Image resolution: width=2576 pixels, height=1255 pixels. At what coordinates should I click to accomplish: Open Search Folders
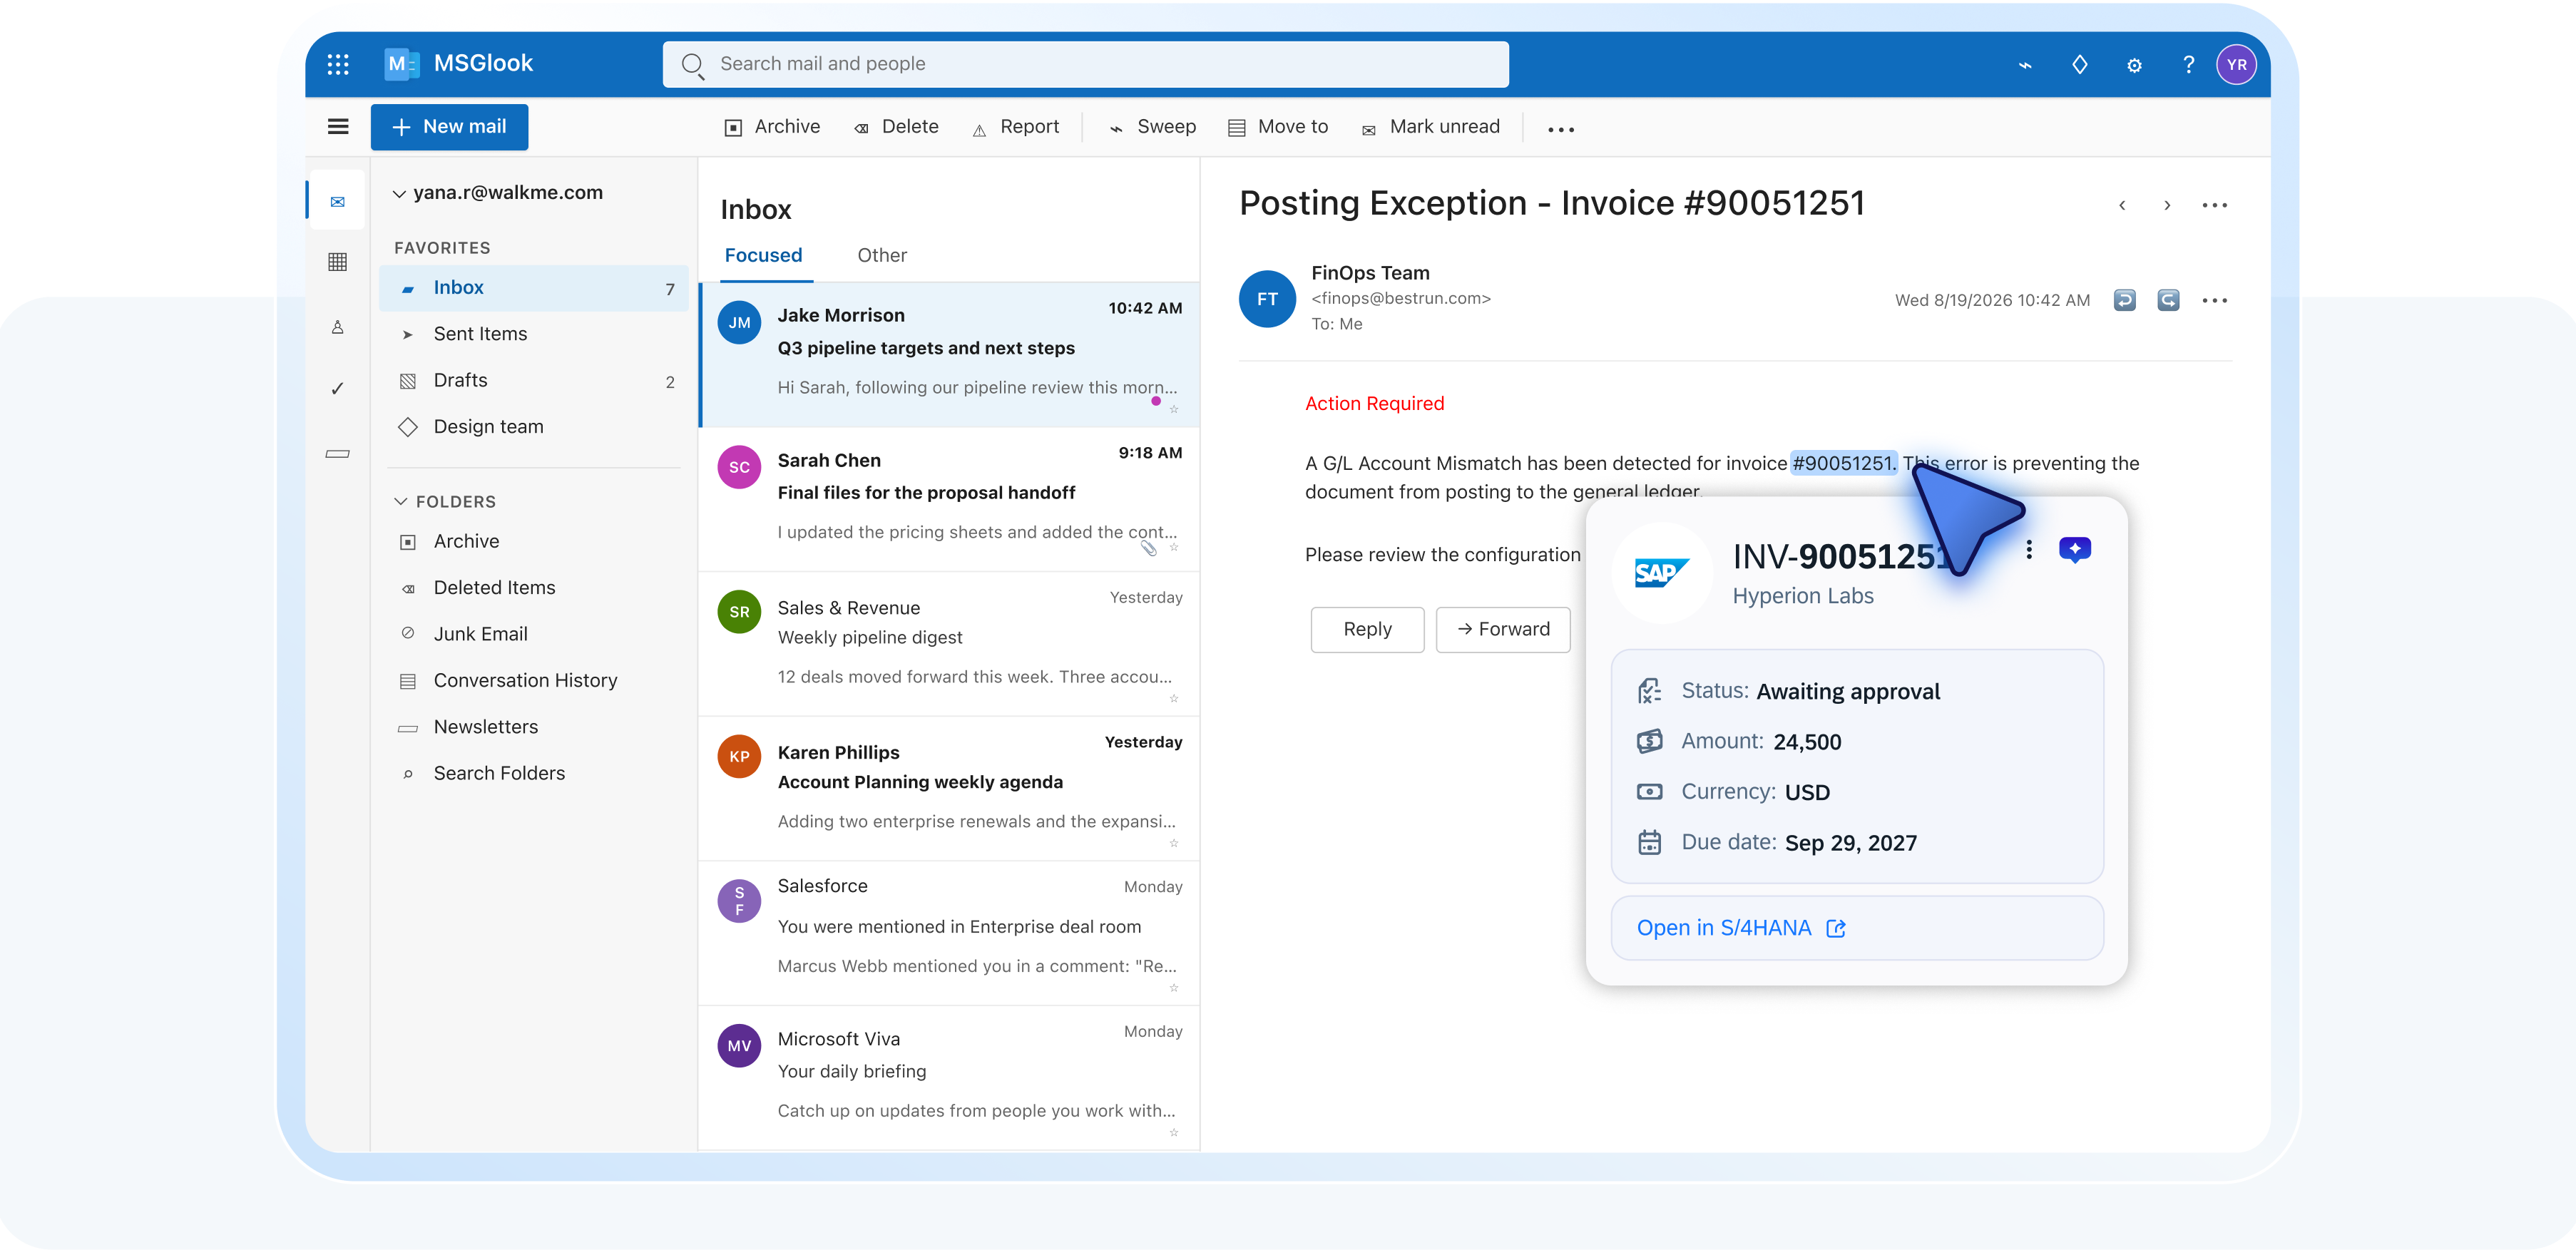tap(534, 774)
